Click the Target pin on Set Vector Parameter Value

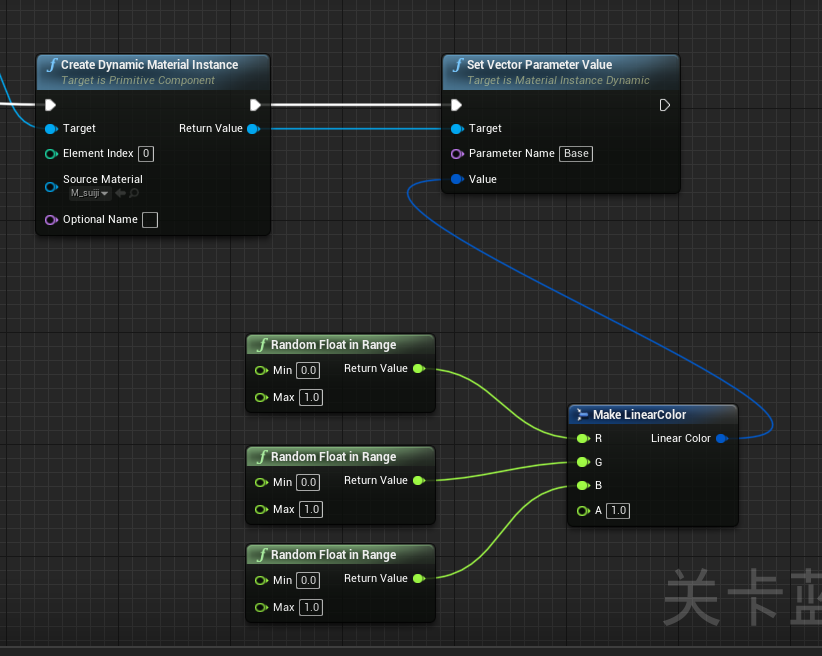coord(455,128)
